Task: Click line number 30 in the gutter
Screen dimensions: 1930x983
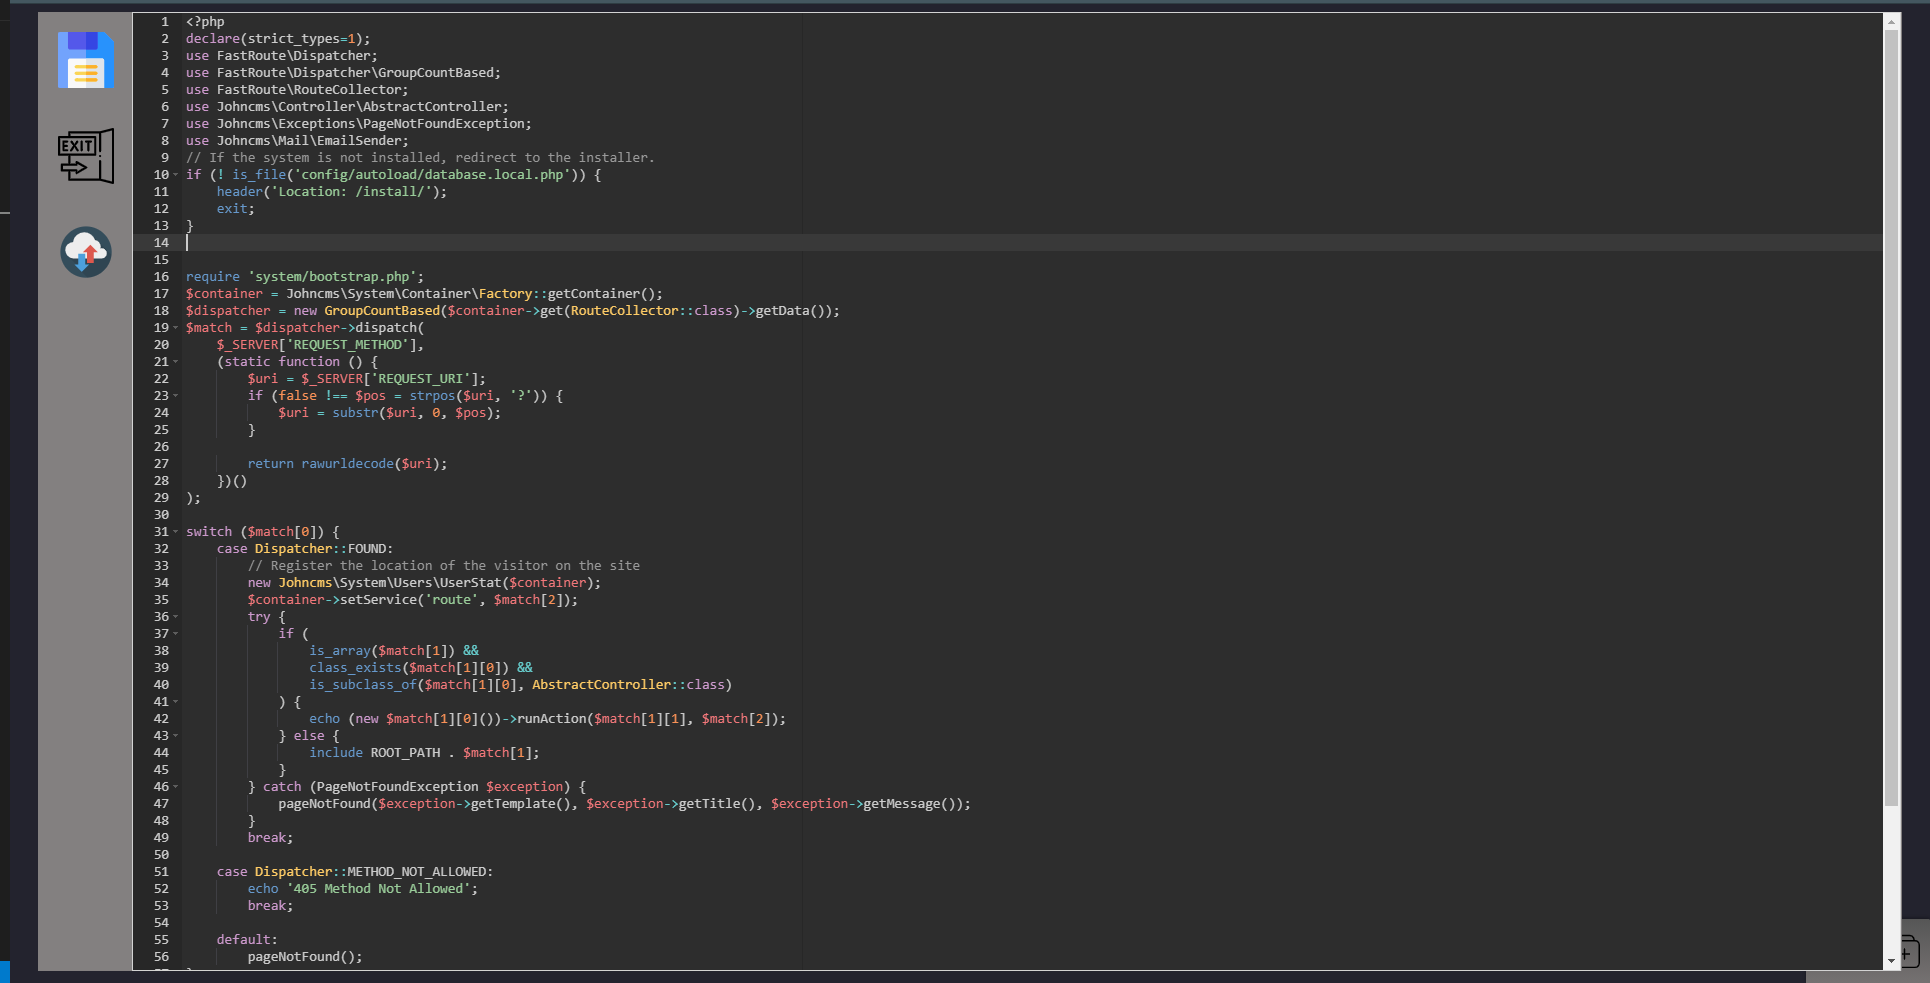Action: [161, 515]
